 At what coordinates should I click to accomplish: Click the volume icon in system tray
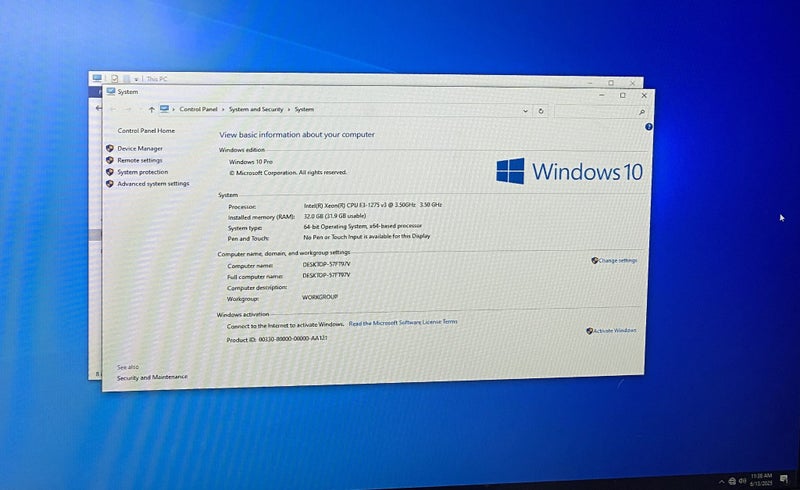(742, 480)
